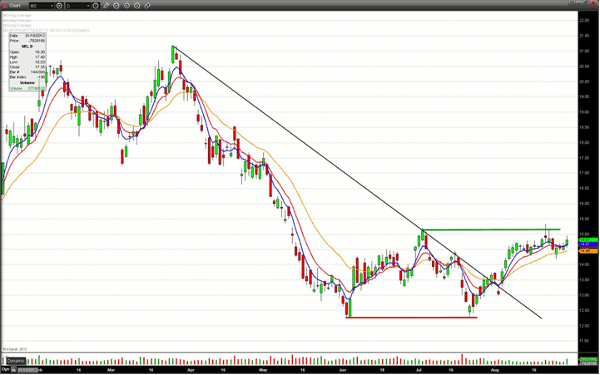Select the red horizontal support line
The height and width of the screenshot is (375, 600).
click(411, 317)
